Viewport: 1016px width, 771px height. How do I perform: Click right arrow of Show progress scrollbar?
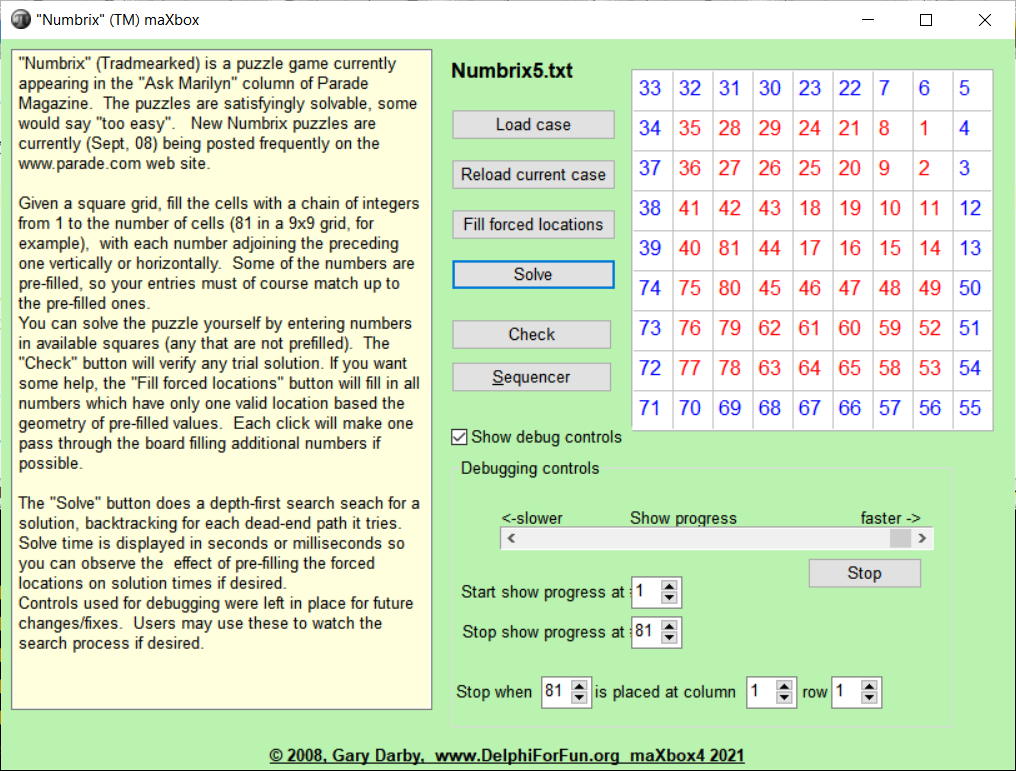pos(922,538)
